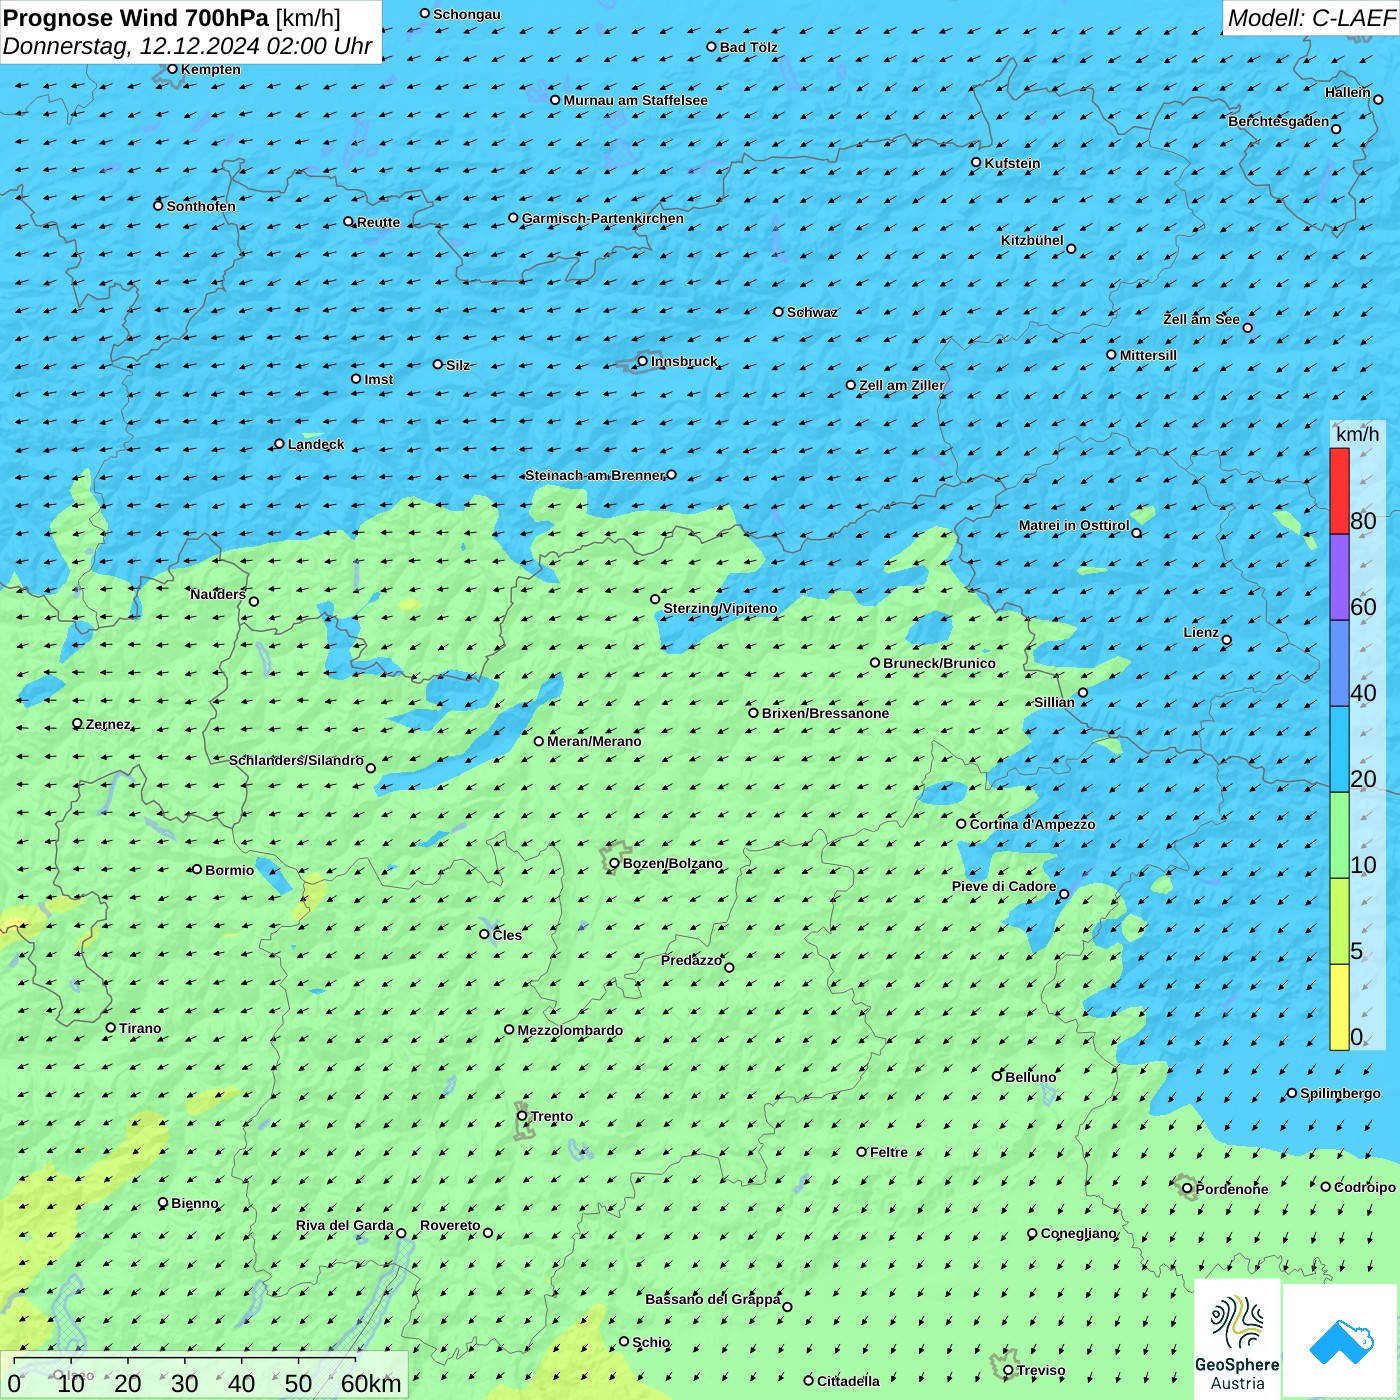Image resolution: width=1400 pixels, height=1400 pixels.
Task: Click the Meran/Merano city label
Action: 594,741
